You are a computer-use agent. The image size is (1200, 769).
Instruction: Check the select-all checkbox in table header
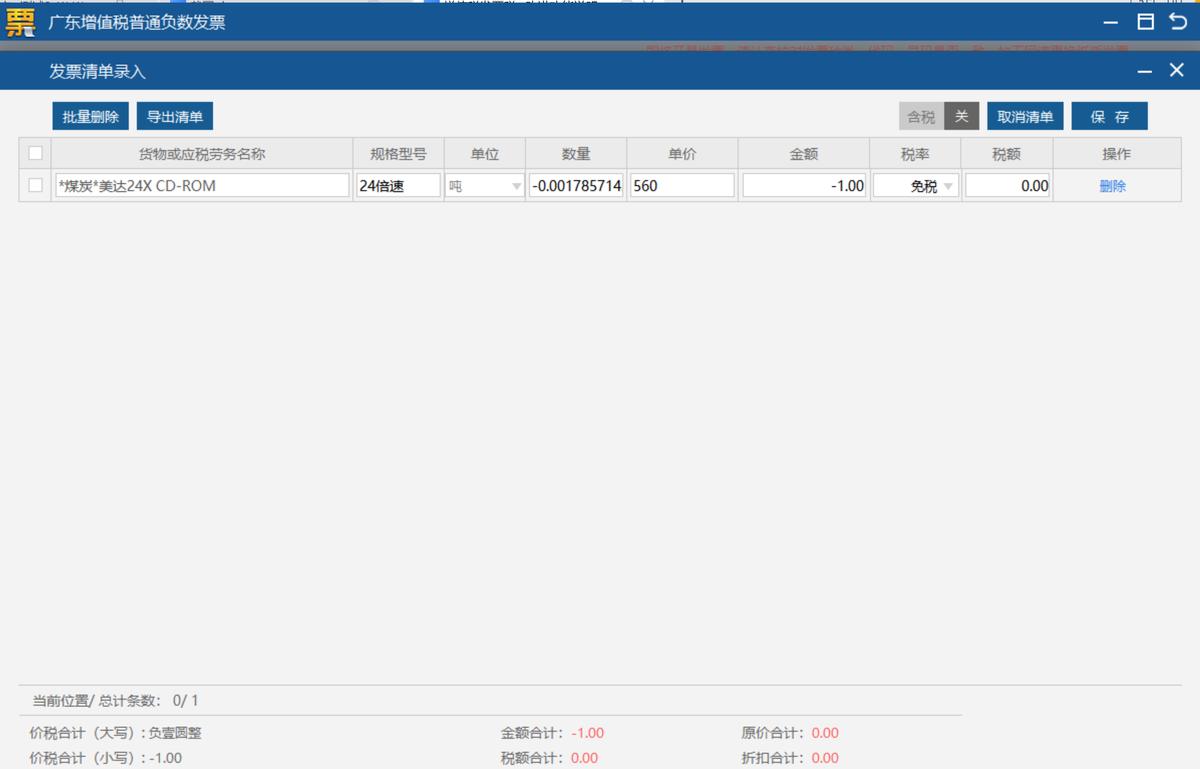[35, 152]
